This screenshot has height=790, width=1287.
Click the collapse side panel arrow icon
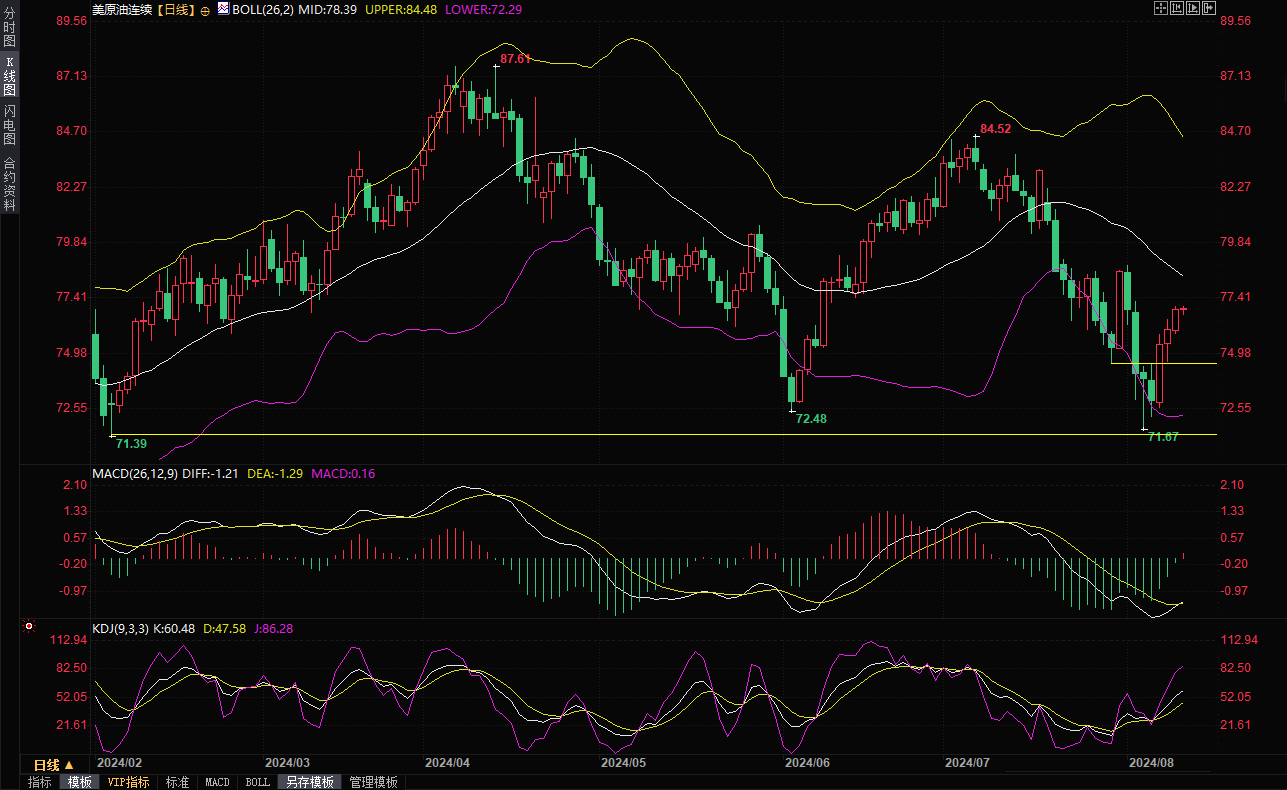[1209, 9]
